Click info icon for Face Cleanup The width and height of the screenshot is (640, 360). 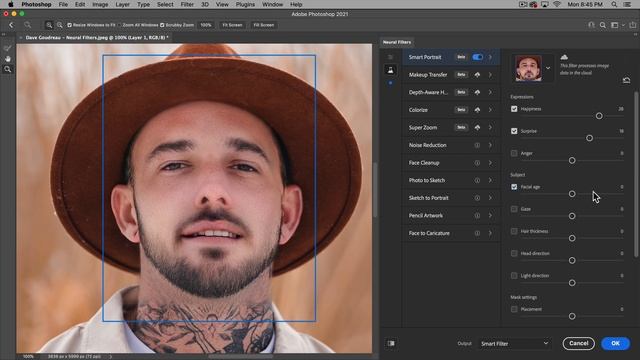[x=477, y=163]
